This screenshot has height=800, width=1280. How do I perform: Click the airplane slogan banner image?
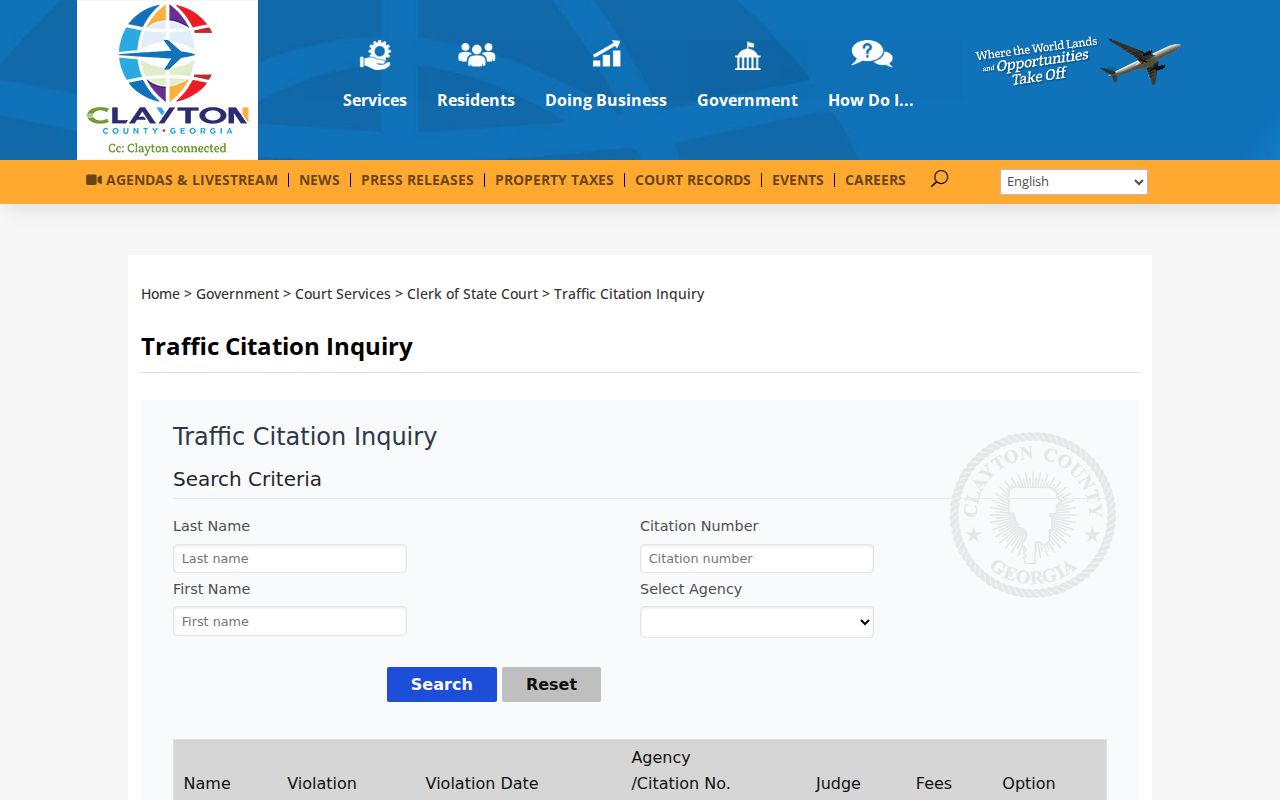[1077, 61]
